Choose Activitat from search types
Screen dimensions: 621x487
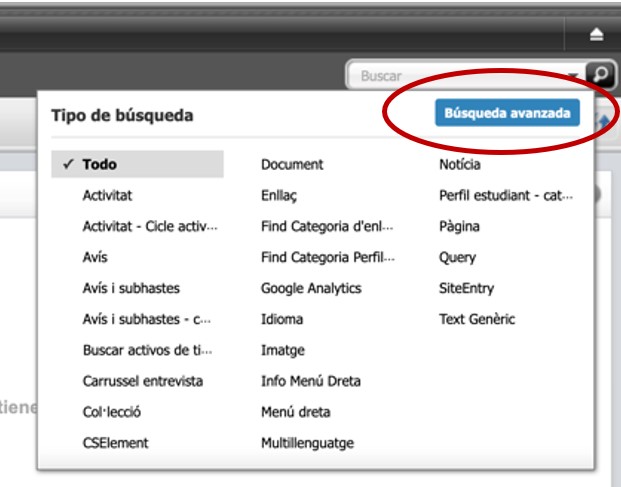[107, 196]
